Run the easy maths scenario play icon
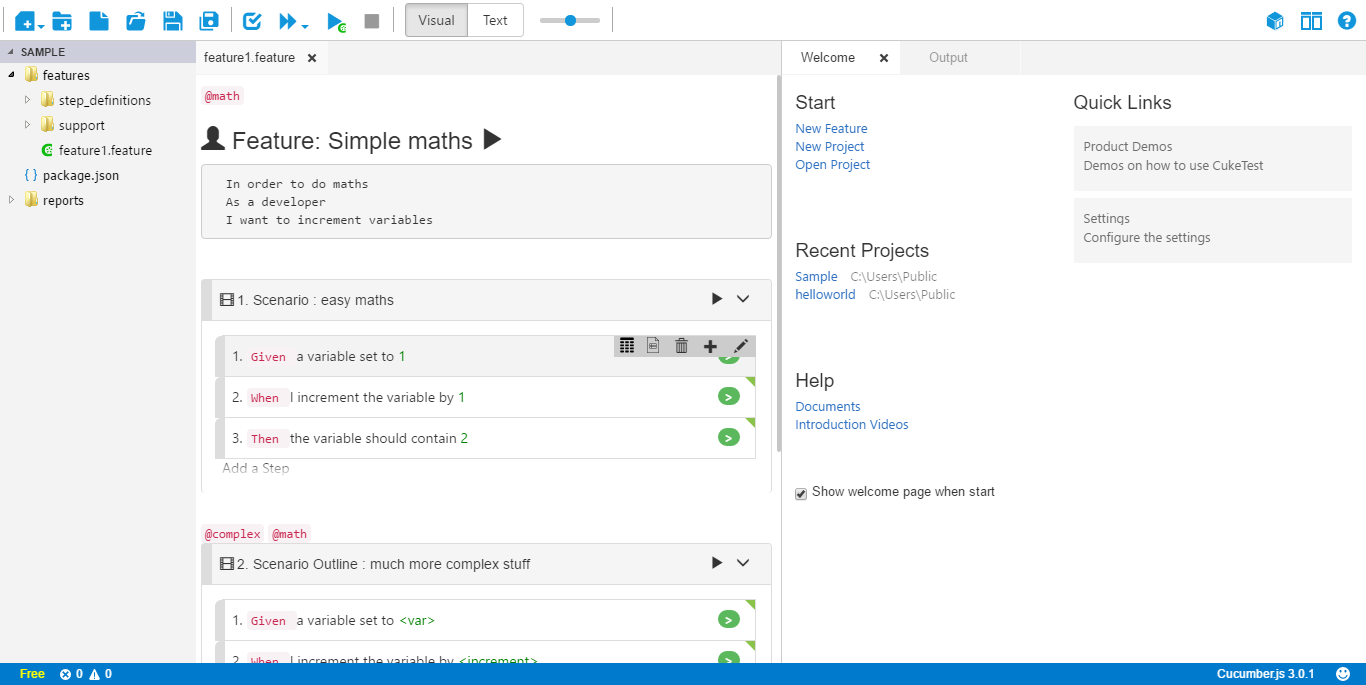 [x=716, y=299]
